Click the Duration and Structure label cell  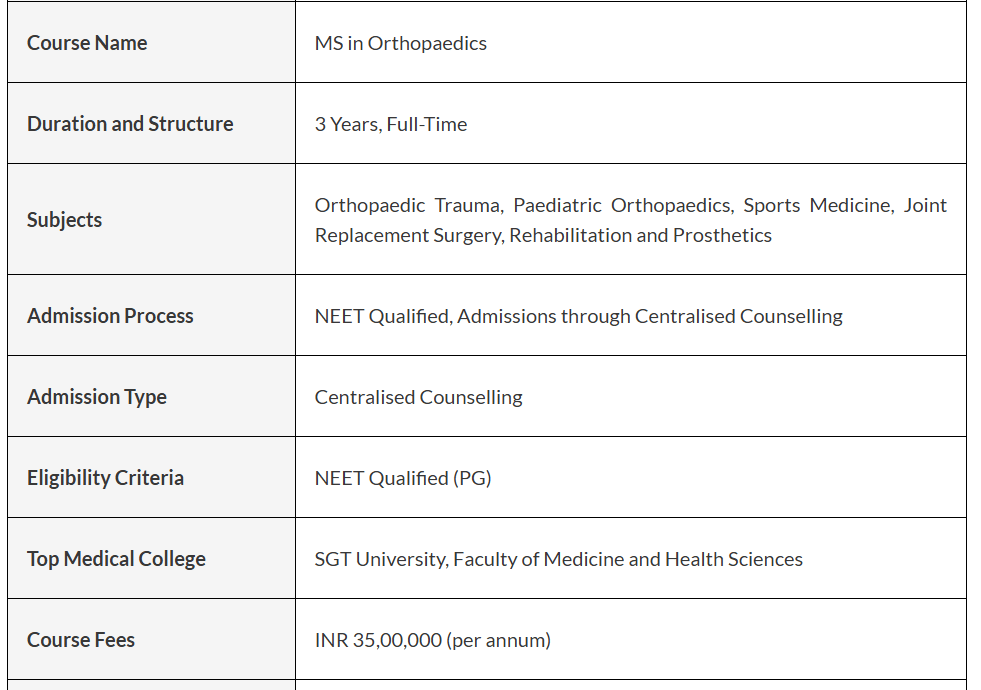pos(130,124)
